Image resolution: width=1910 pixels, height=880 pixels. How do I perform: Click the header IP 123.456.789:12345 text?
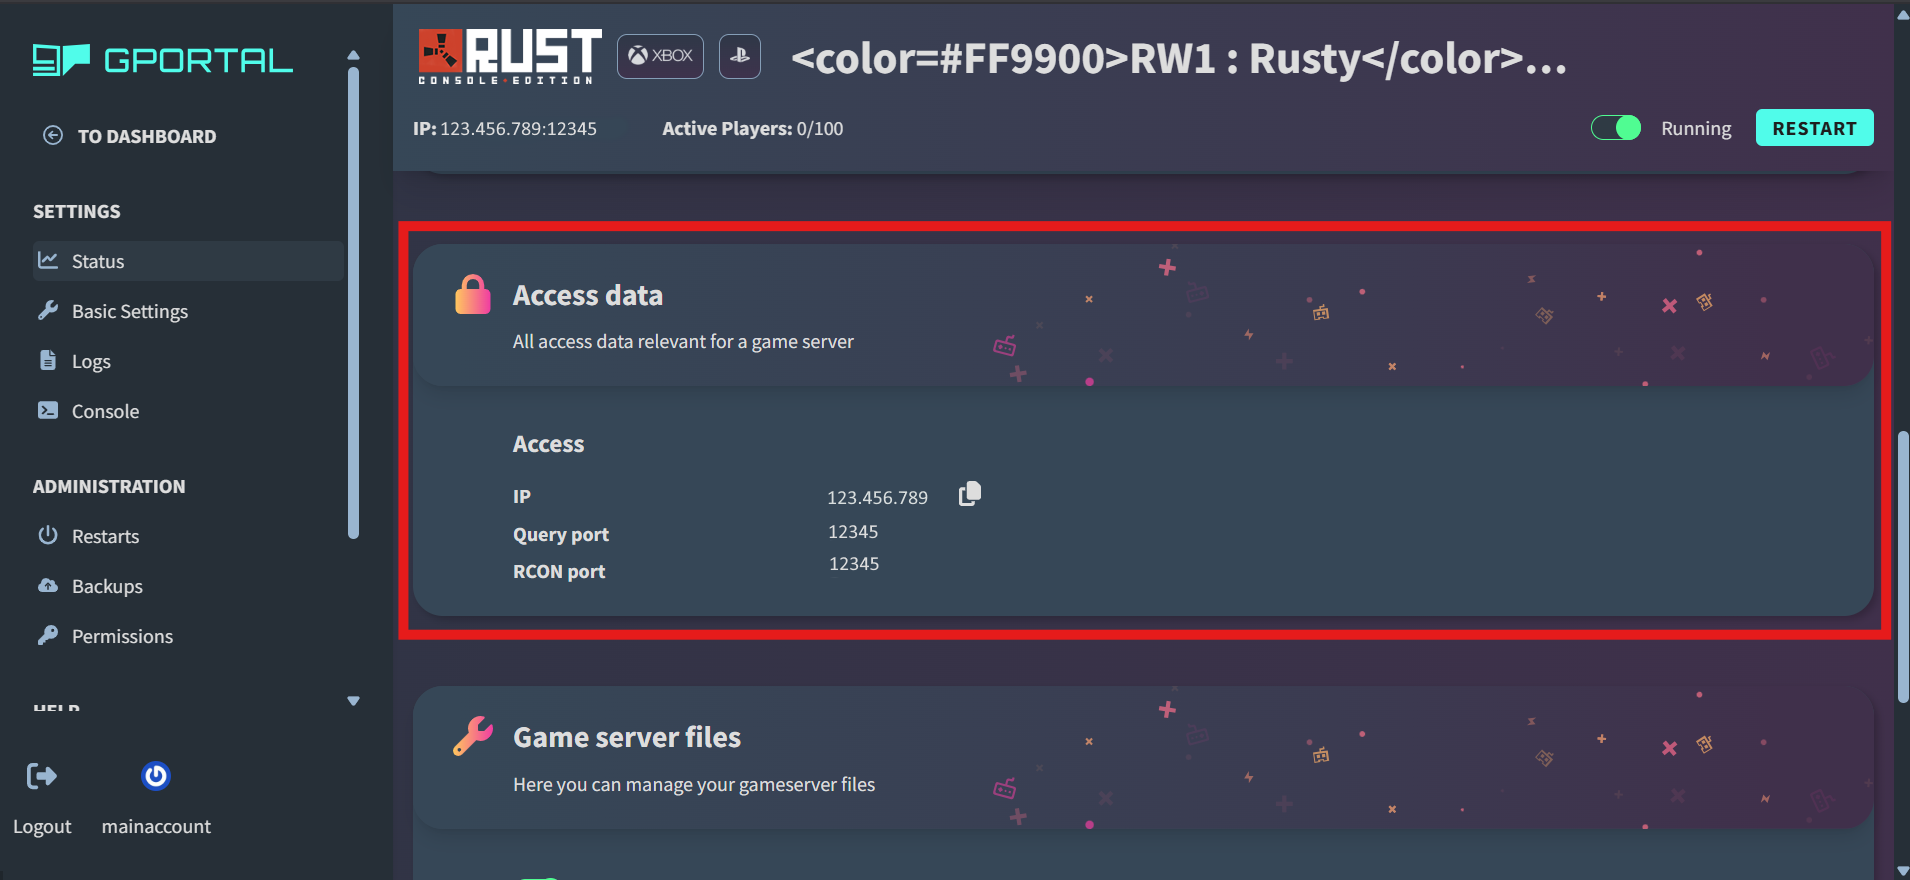(x=505, y=128)
